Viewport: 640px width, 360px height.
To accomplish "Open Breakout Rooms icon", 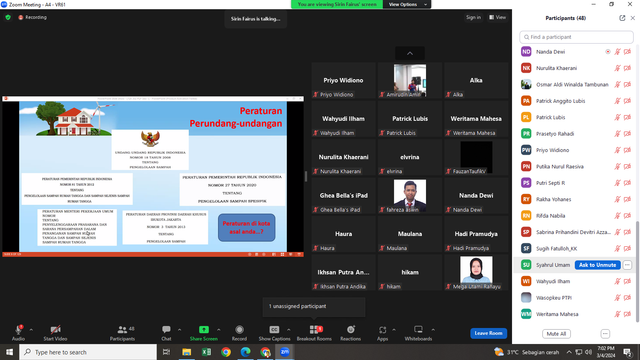I will click(x=314, y=329).
